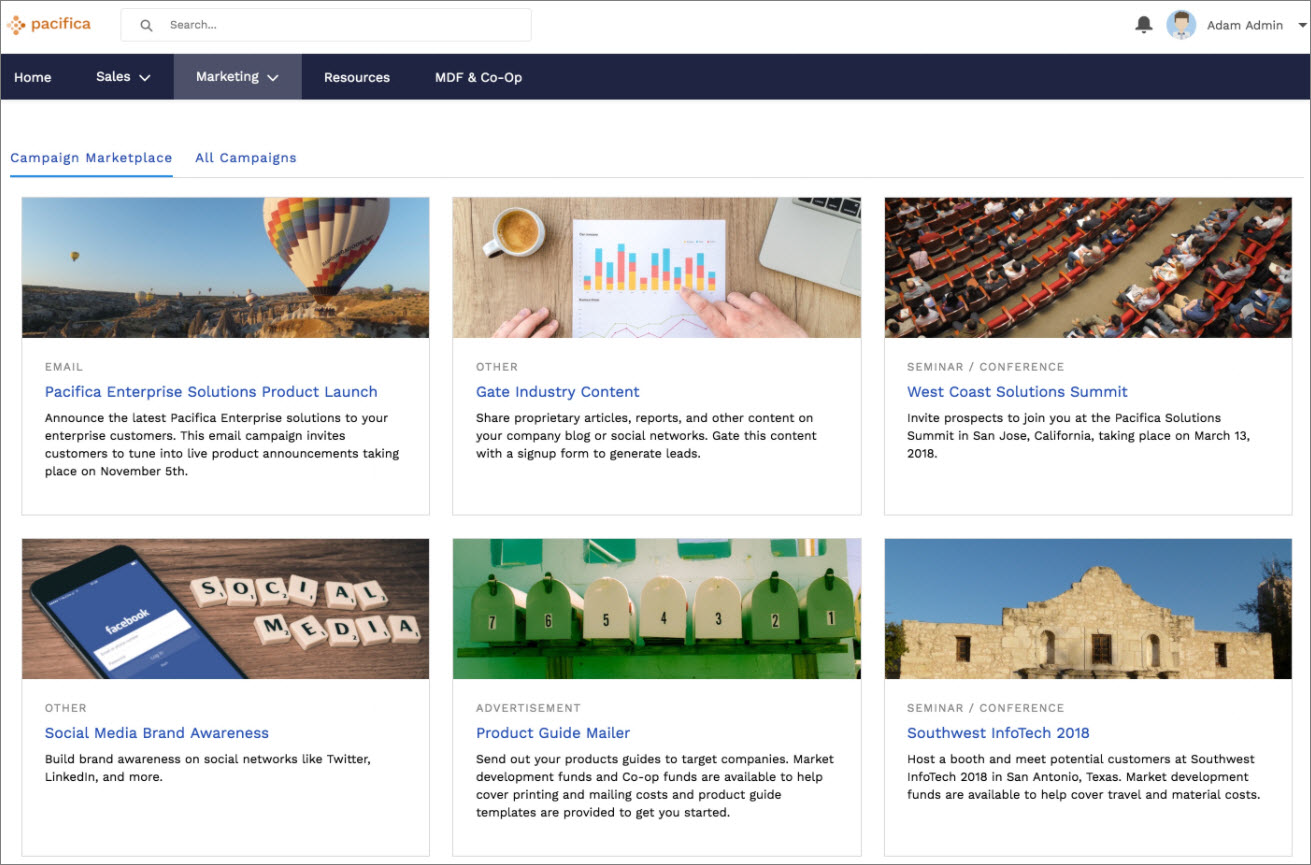Select the Campaign Marketplace tab
The height and width of the screenshot is (865, 1311).
[x=91, y=158]
